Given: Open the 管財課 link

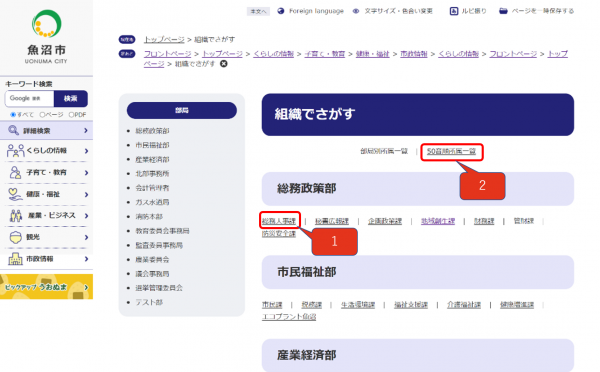Looking at the screenshot, I should [523, 221].
